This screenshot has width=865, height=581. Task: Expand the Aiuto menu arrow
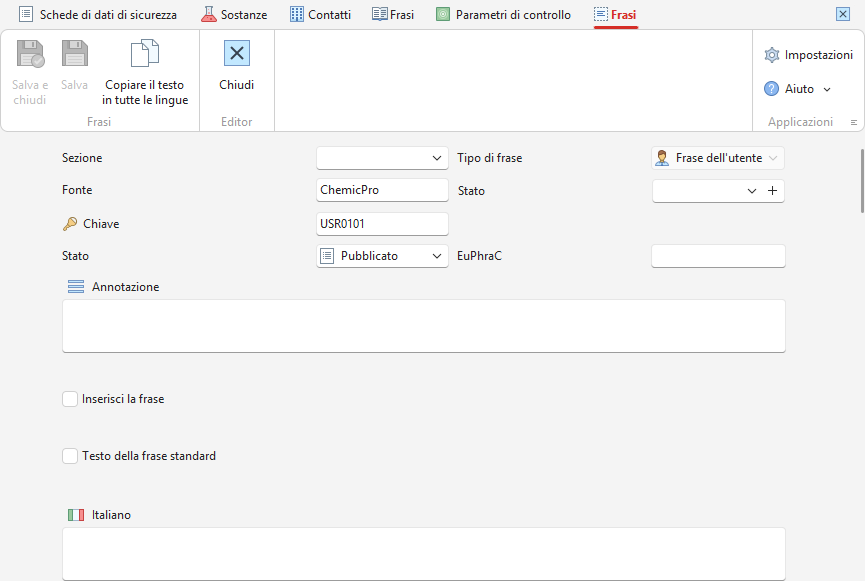[x=827, y=89]
